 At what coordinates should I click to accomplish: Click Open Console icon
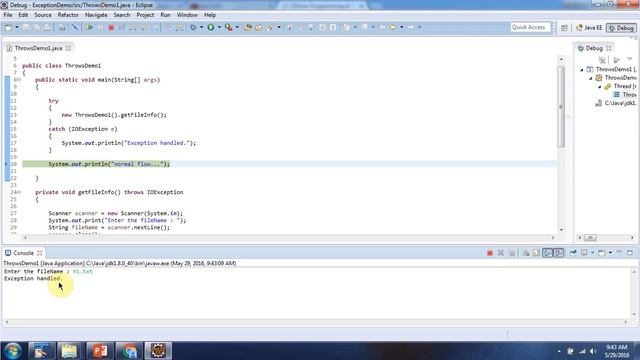point(601,253)
